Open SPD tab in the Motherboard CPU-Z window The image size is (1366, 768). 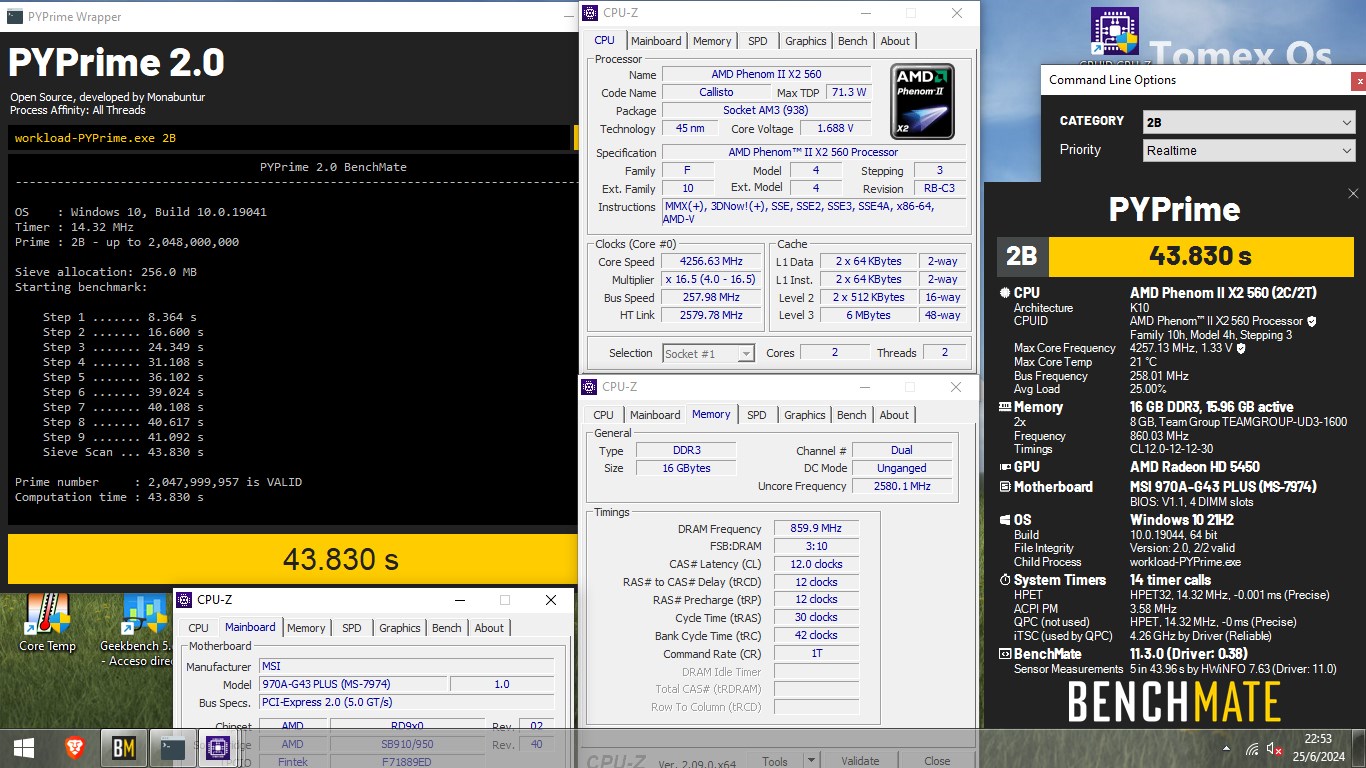352,628
